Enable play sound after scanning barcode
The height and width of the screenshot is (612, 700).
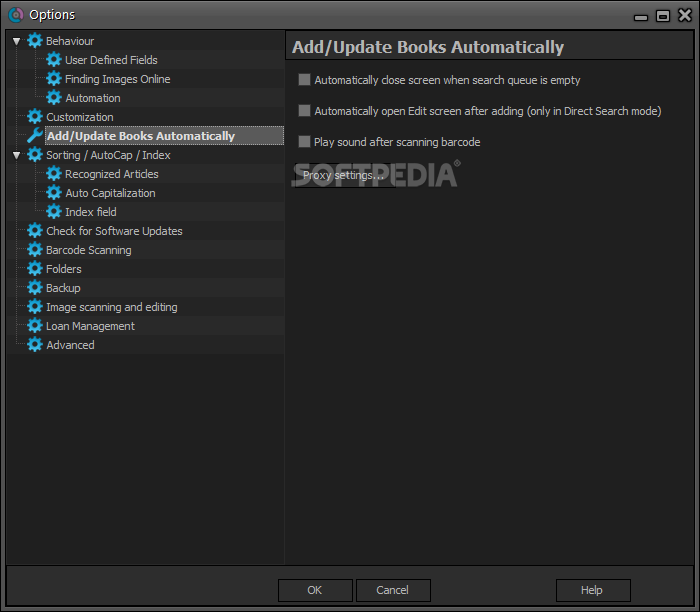pyautogui.click(x=304, y=142)
